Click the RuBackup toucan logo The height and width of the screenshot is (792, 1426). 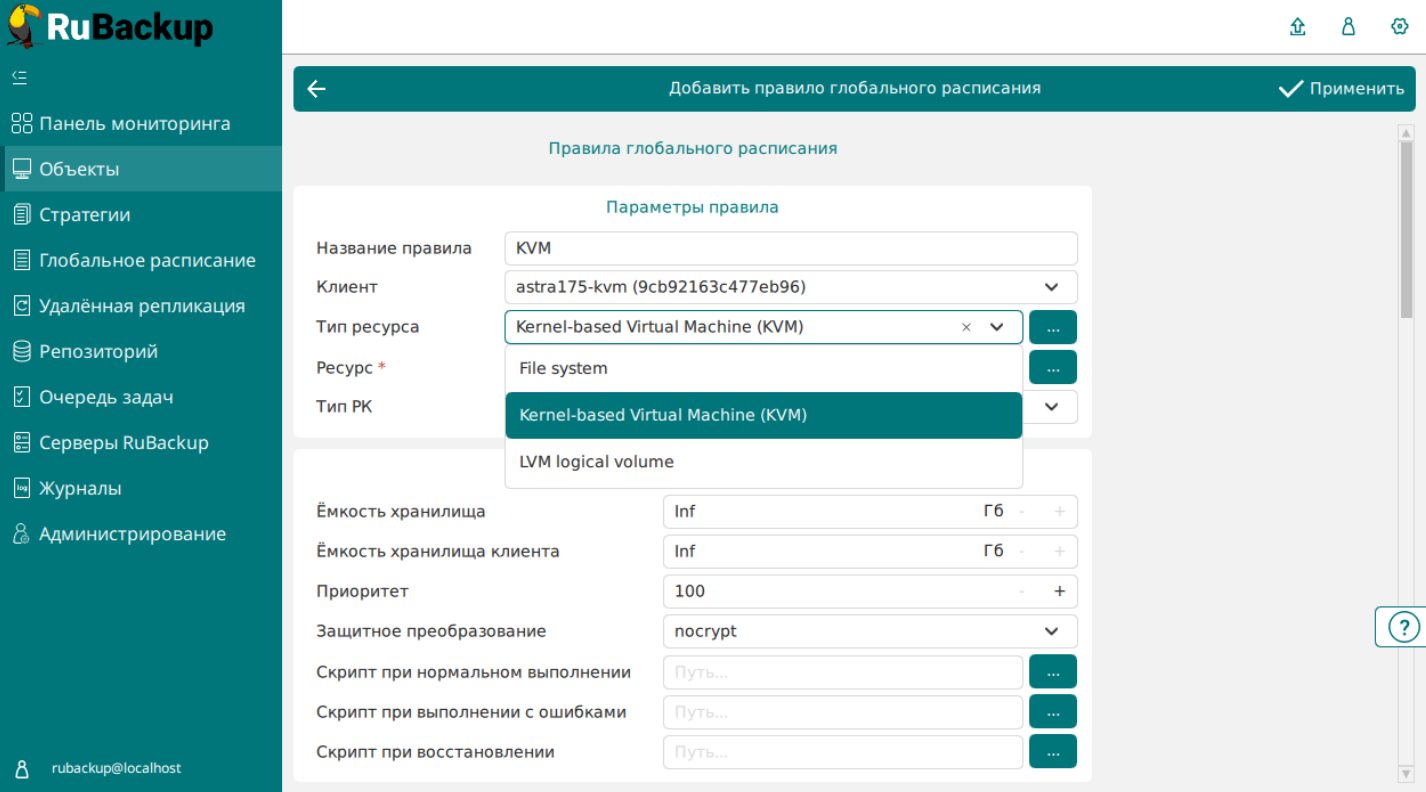(x=24, y=25)
